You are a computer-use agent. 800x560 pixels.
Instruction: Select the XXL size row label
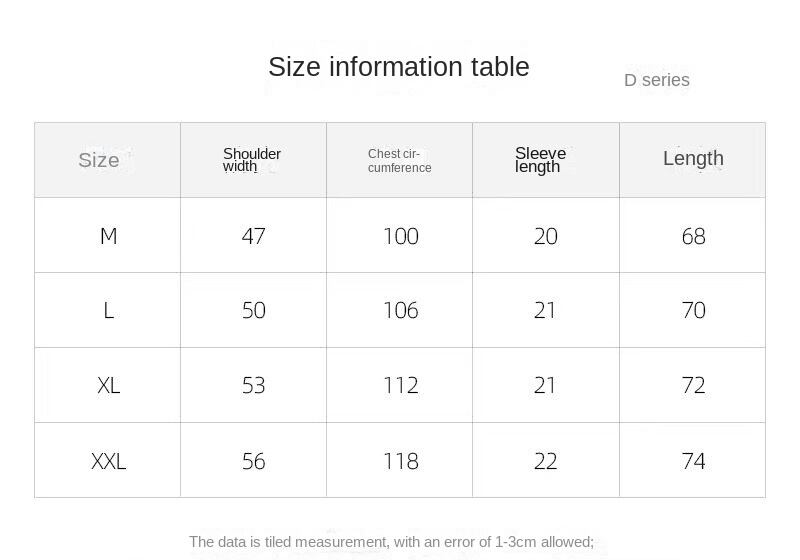108,461
